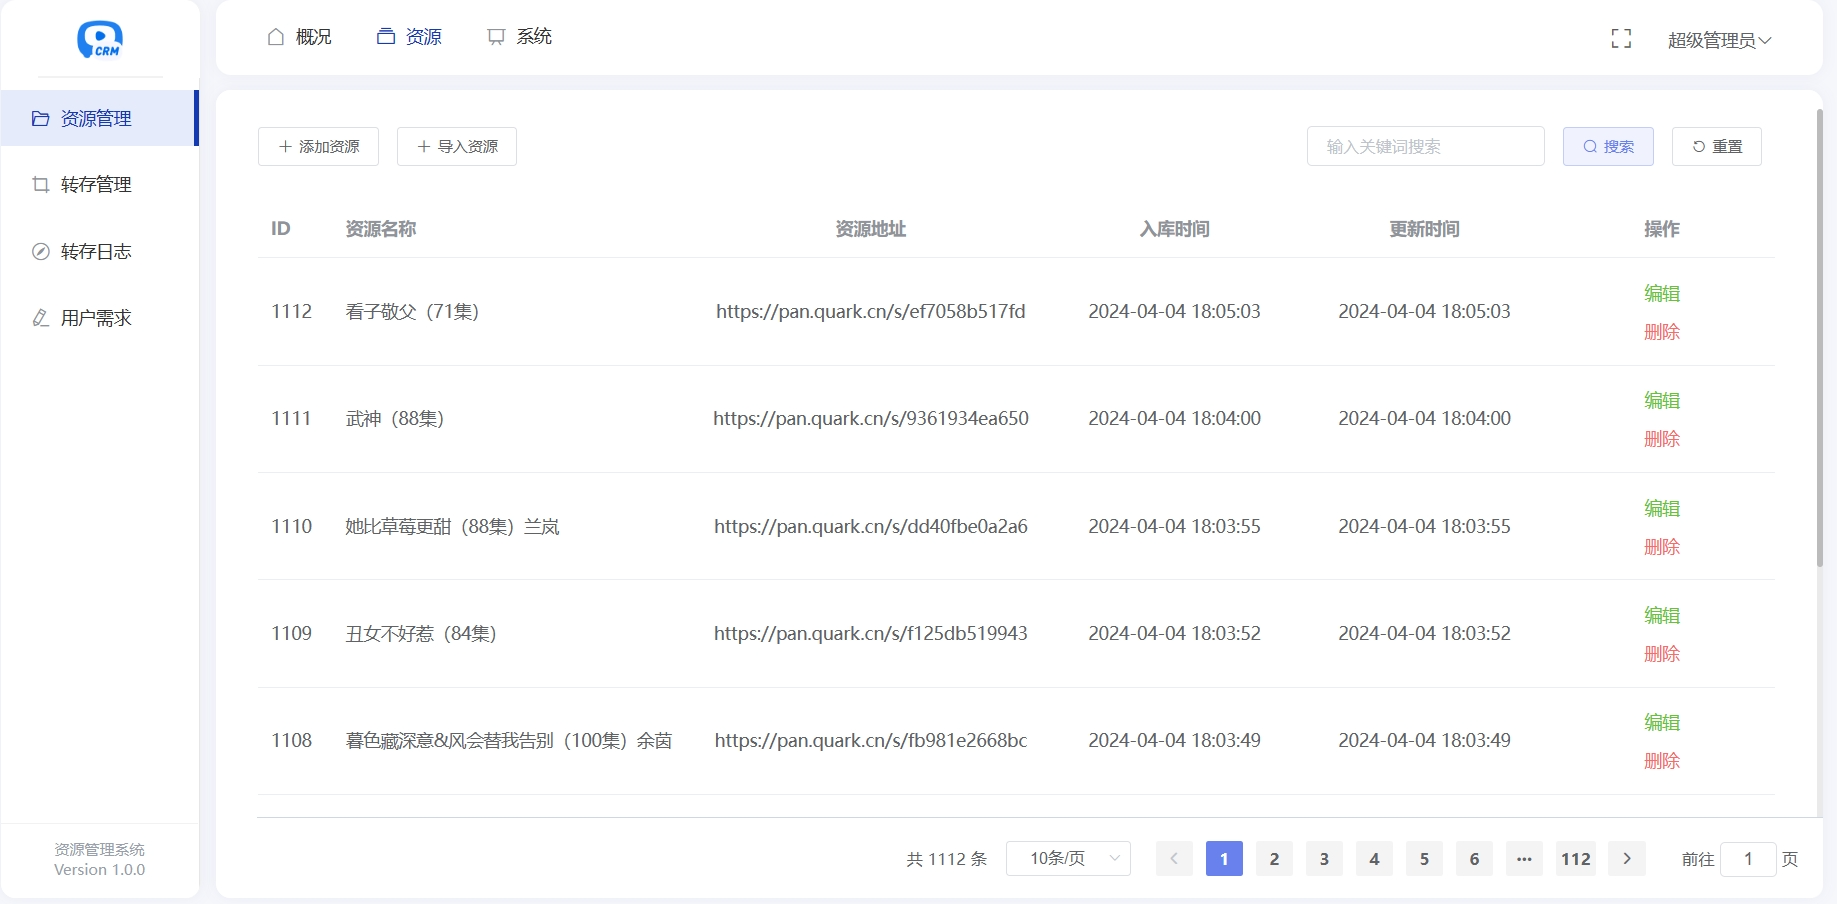Open 用户需求 in the sidebar

click(x=98, y=318)
